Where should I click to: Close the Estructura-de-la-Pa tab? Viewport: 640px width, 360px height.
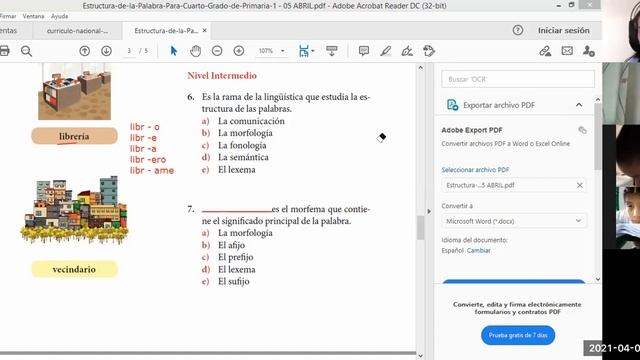point(204,31)
